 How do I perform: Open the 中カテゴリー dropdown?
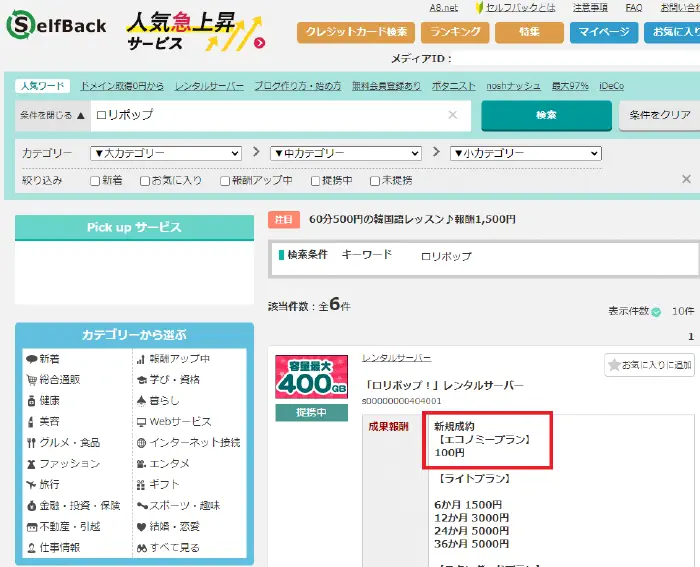pos(346,154)
